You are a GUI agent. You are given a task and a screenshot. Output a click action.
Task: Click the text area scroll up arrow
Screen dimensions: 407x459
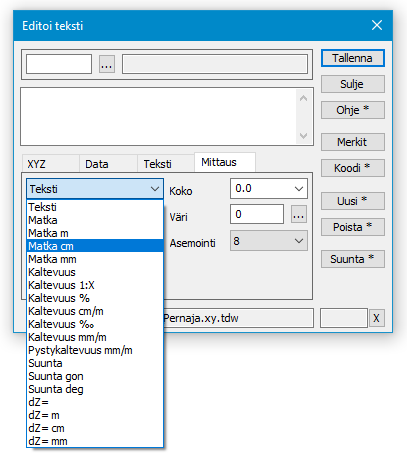point(303,98)
